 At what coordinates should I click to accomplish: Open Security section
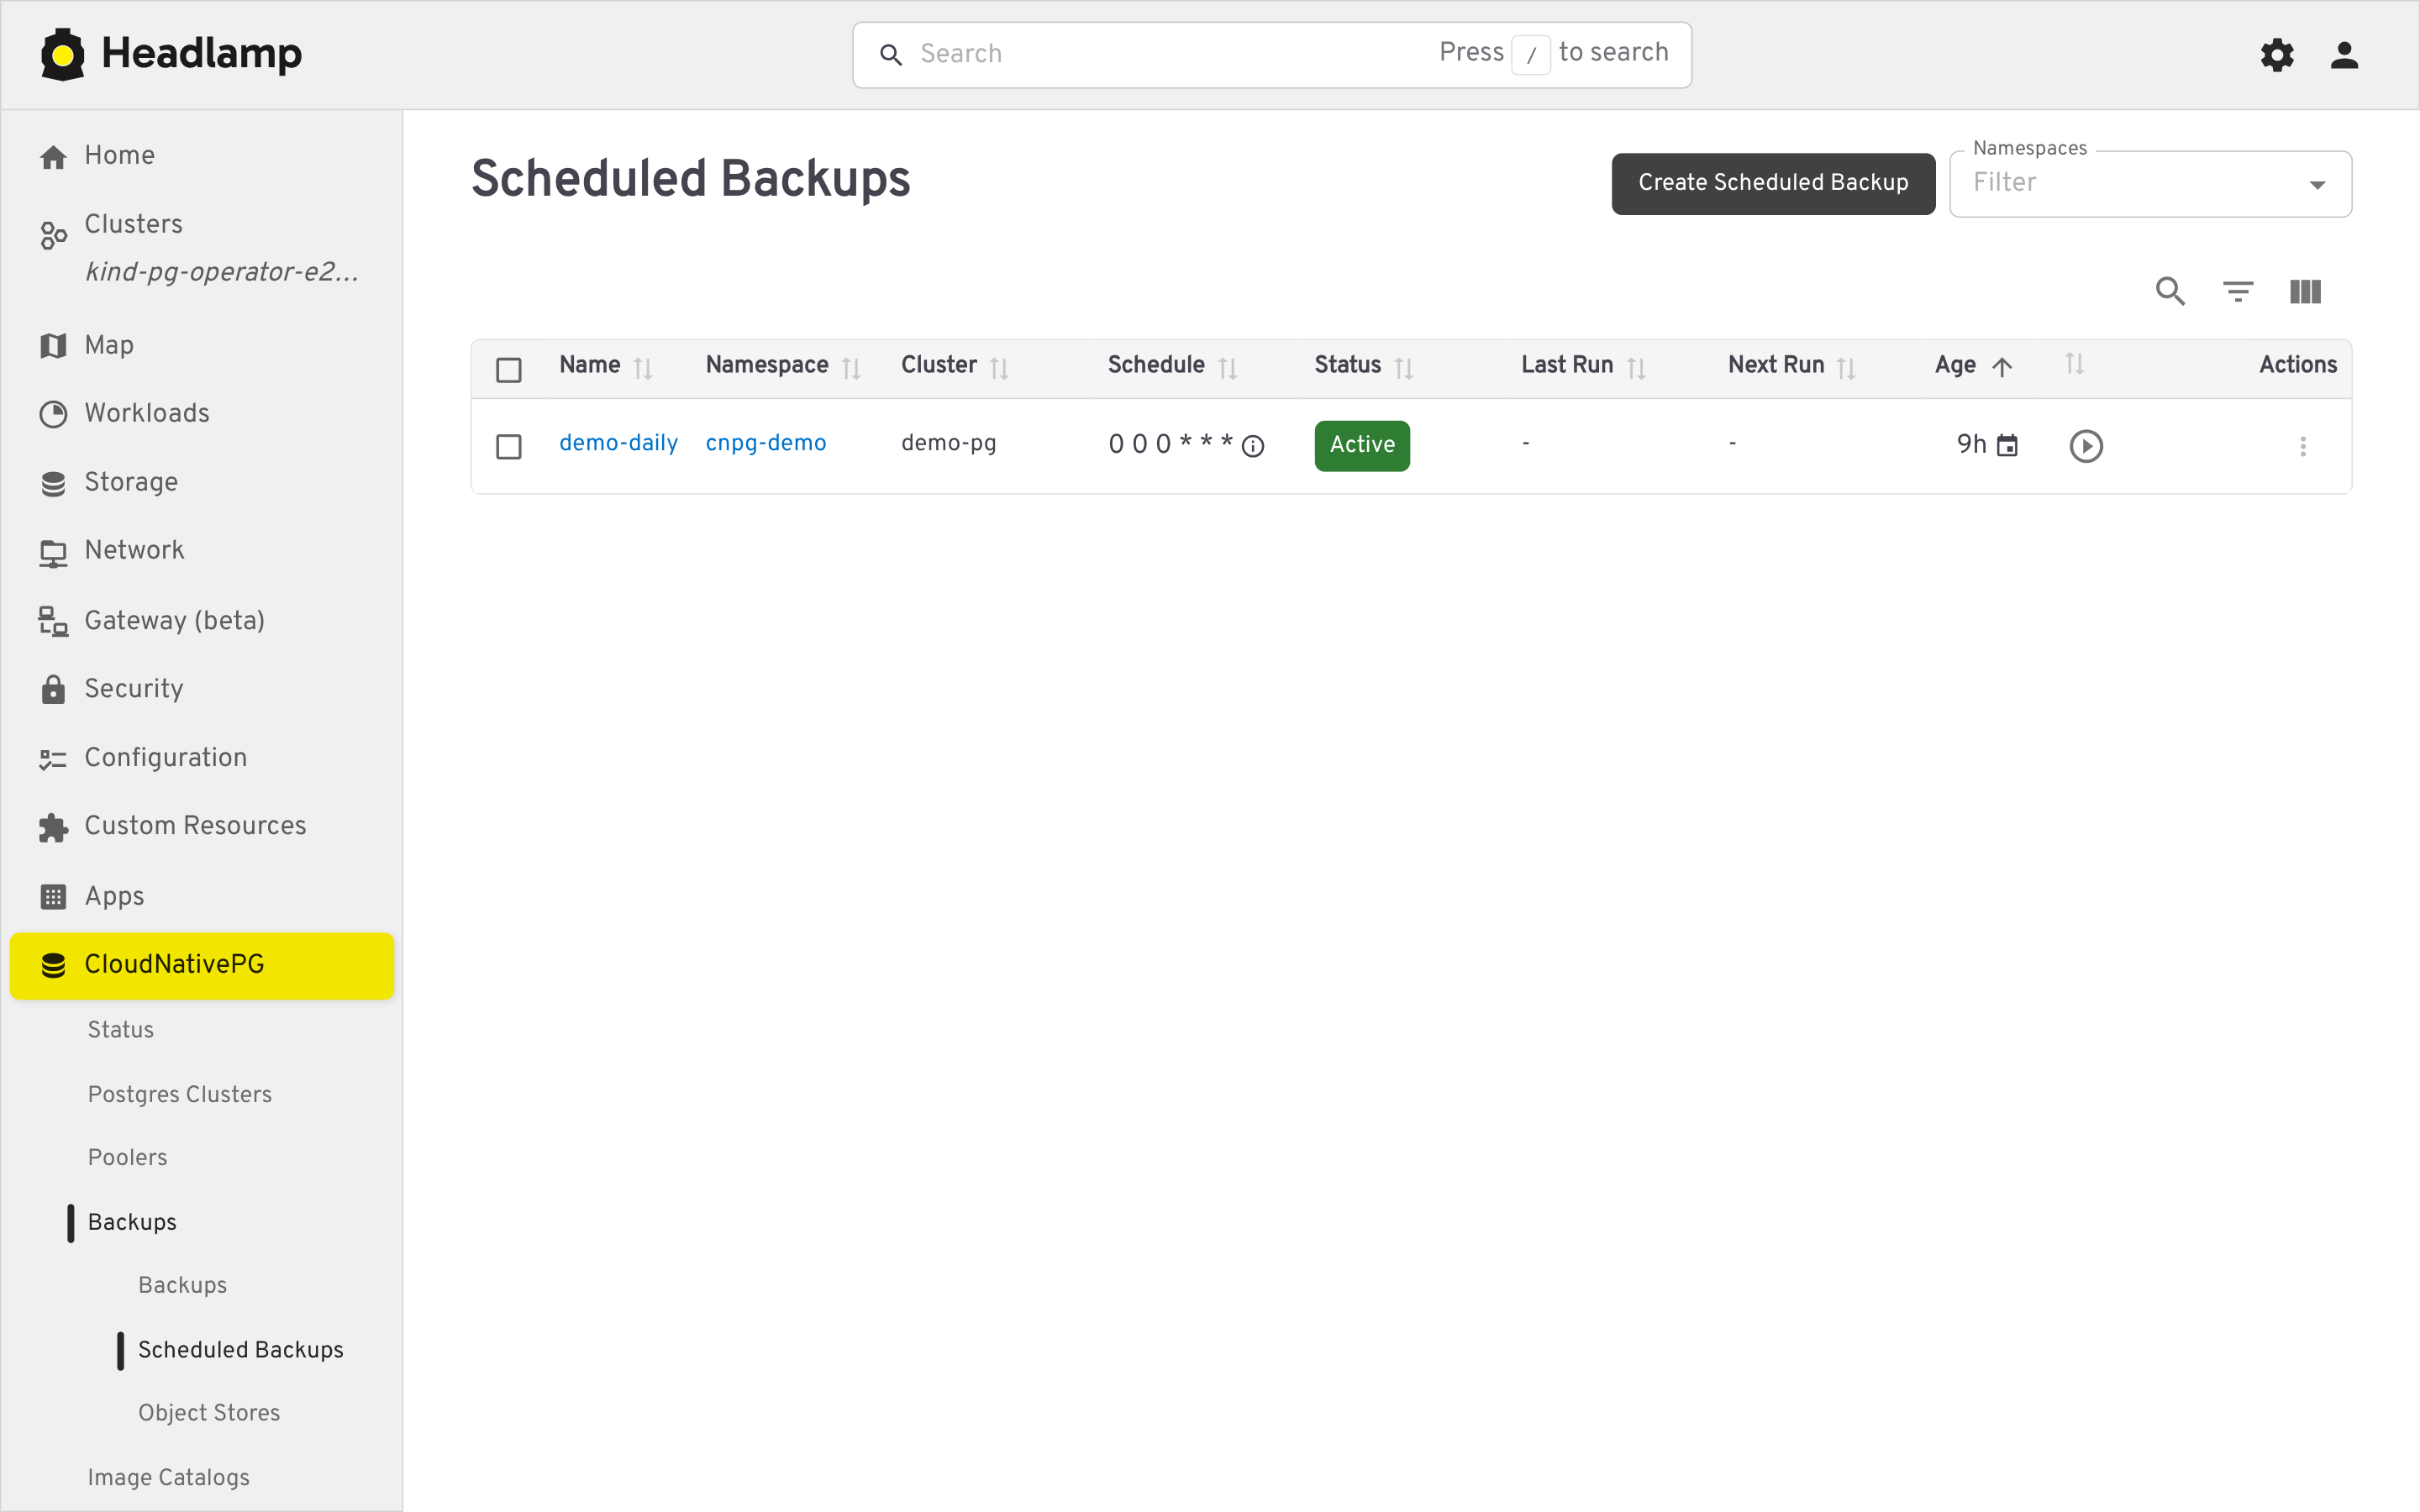201,688
